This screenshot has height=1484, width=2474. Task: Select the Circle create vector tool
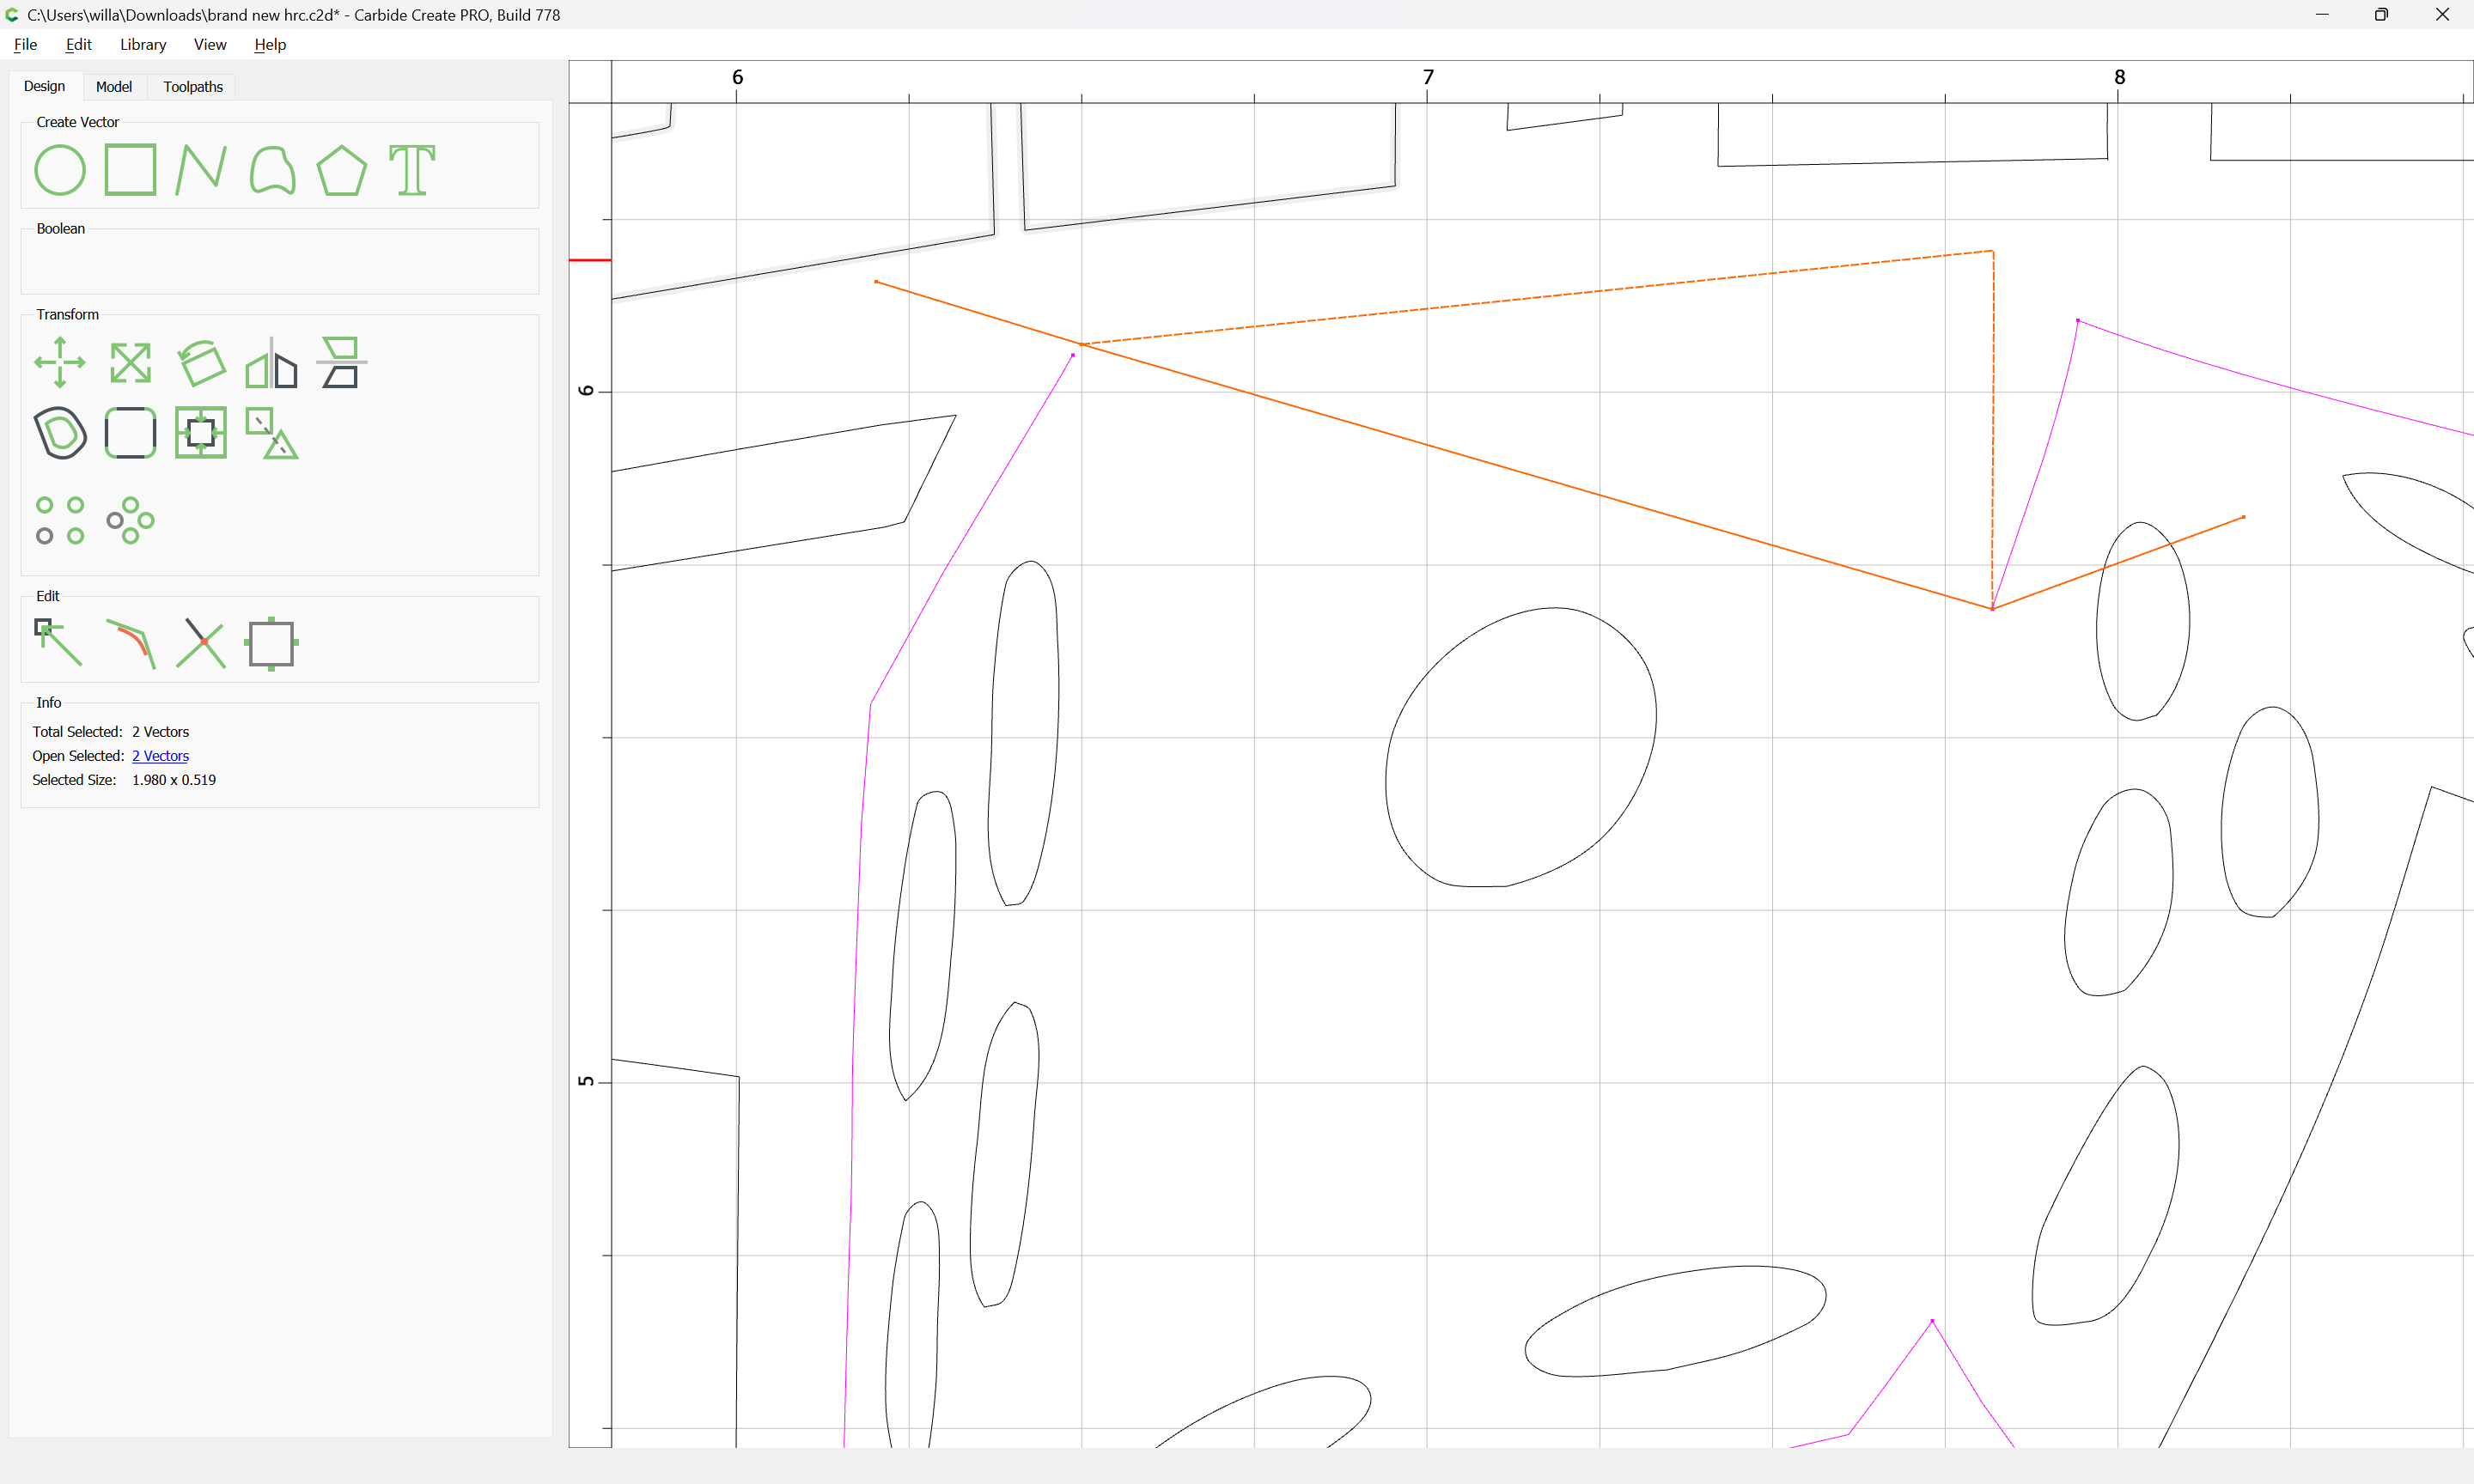tap(60, 170)
